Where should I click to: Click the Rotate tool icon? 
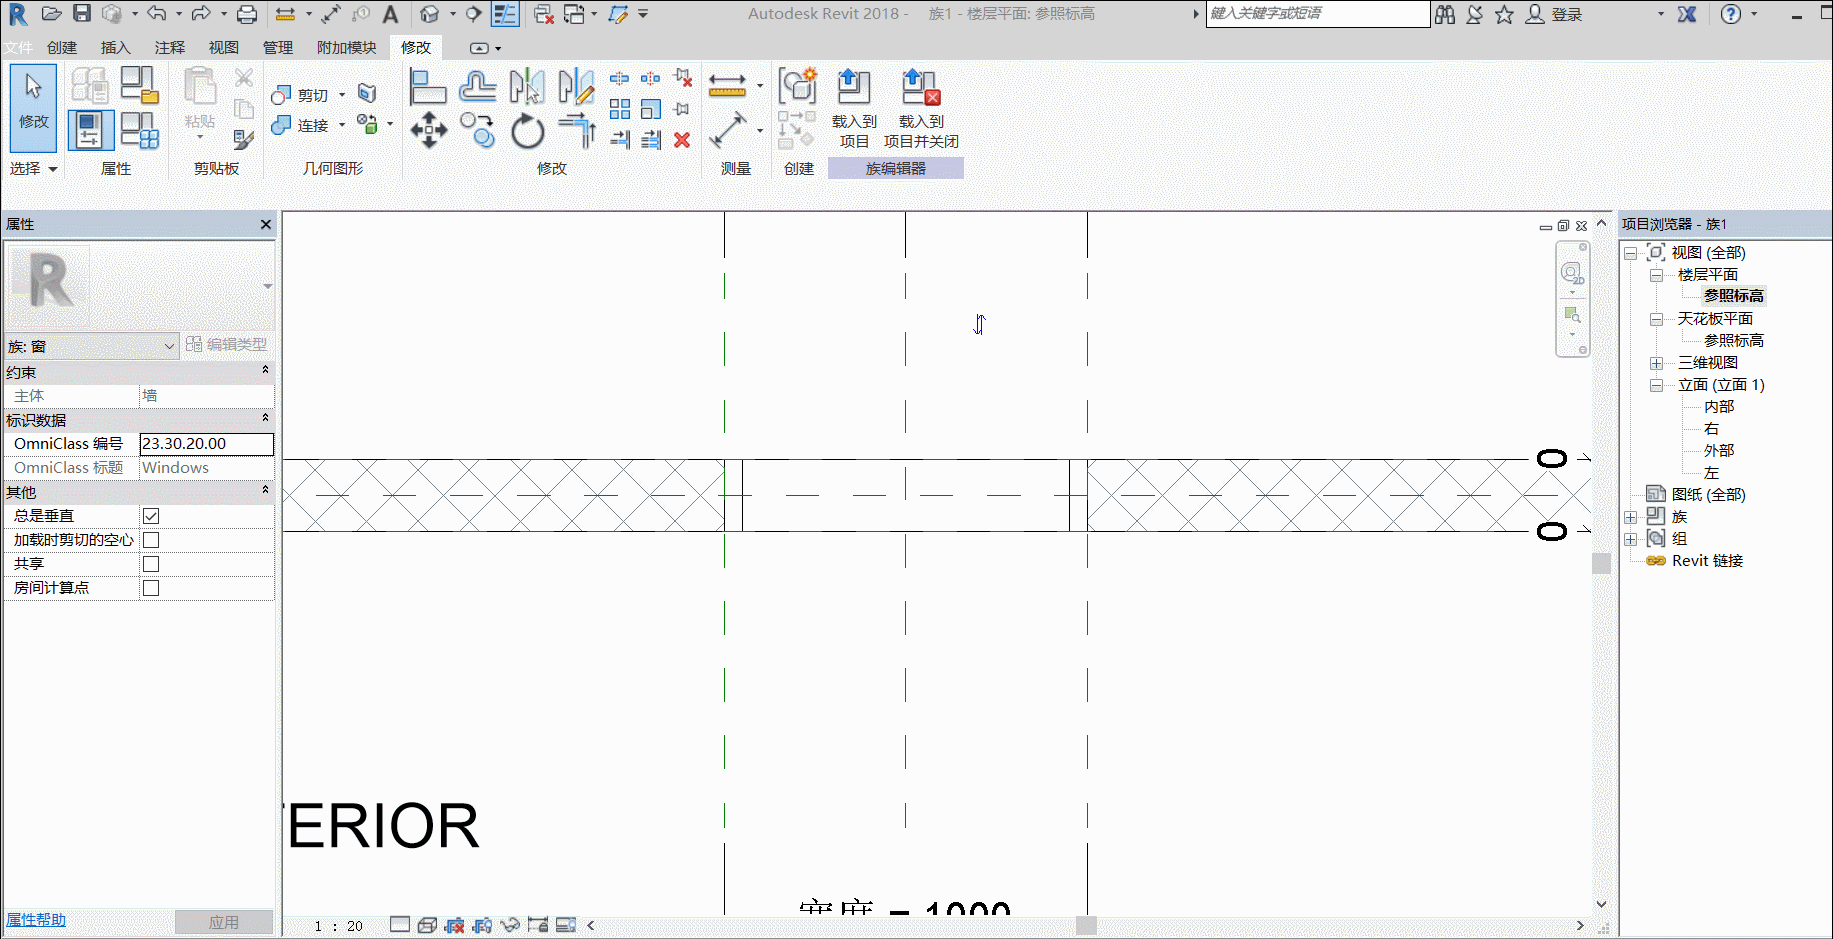coord(527,131)
